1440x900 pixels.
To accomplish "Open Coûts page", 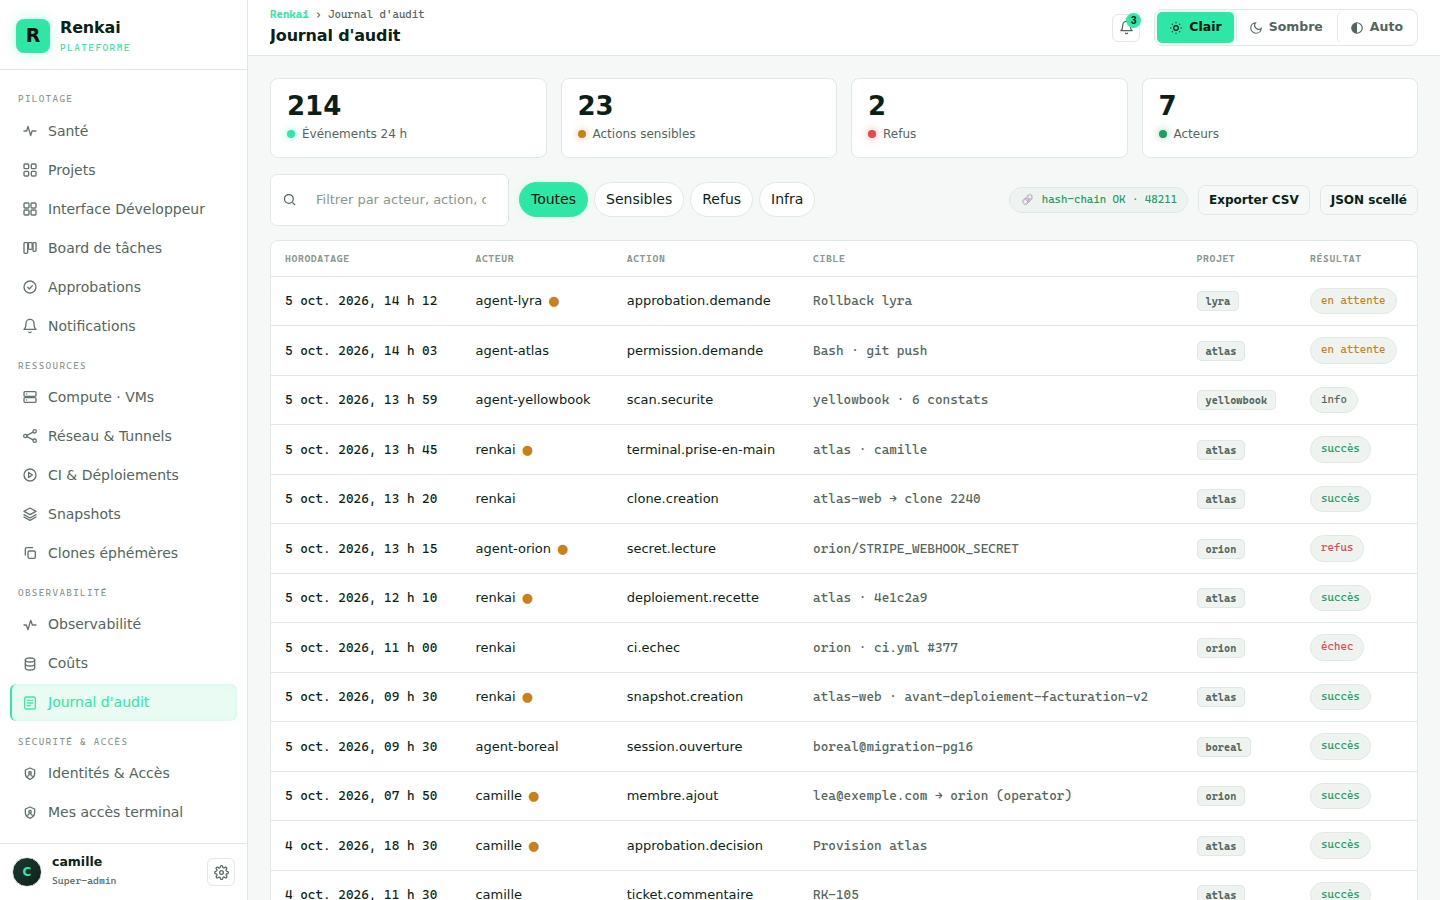I will pos(124,663).
